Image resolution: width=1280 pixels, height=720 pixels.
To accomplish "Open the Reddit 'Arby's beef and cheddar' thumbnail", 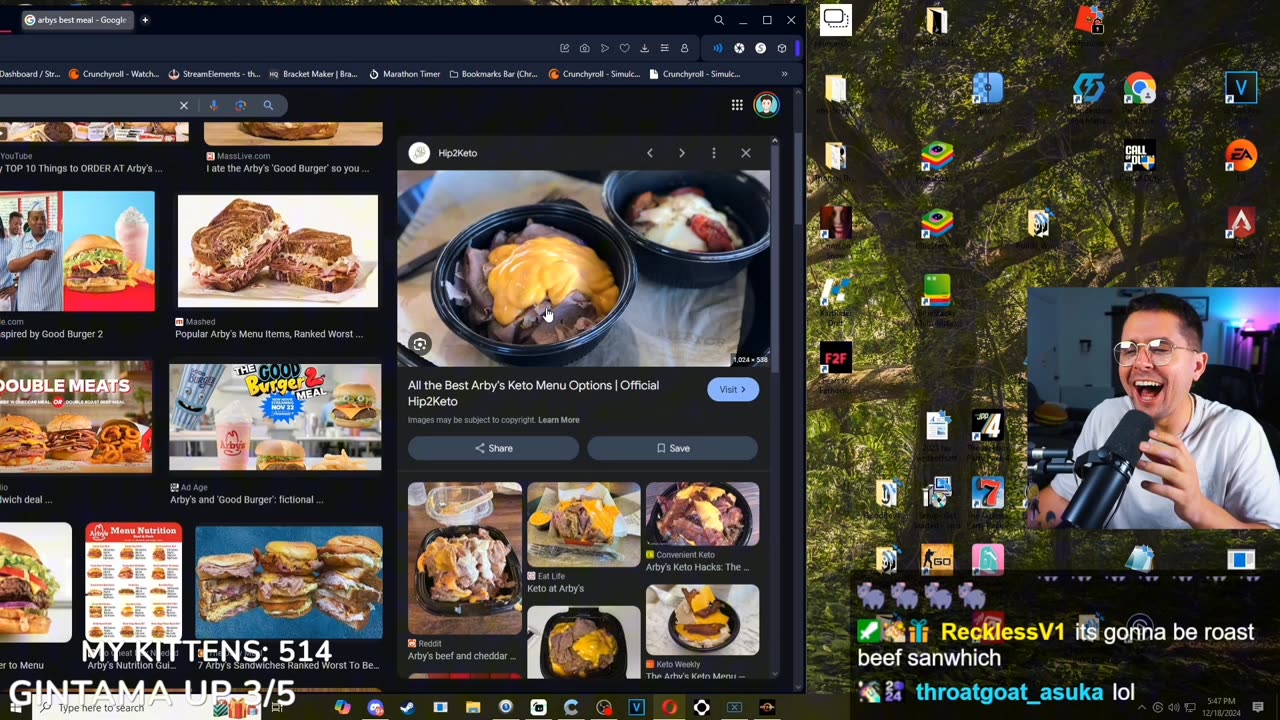I will point(465,559).
